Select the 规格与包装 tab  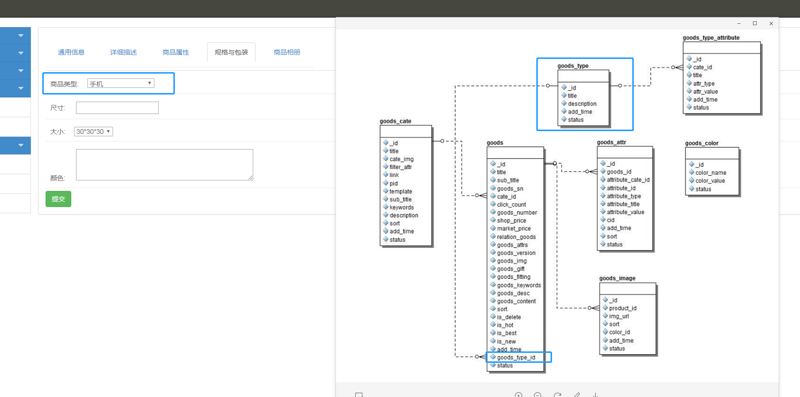click(231, 52)
